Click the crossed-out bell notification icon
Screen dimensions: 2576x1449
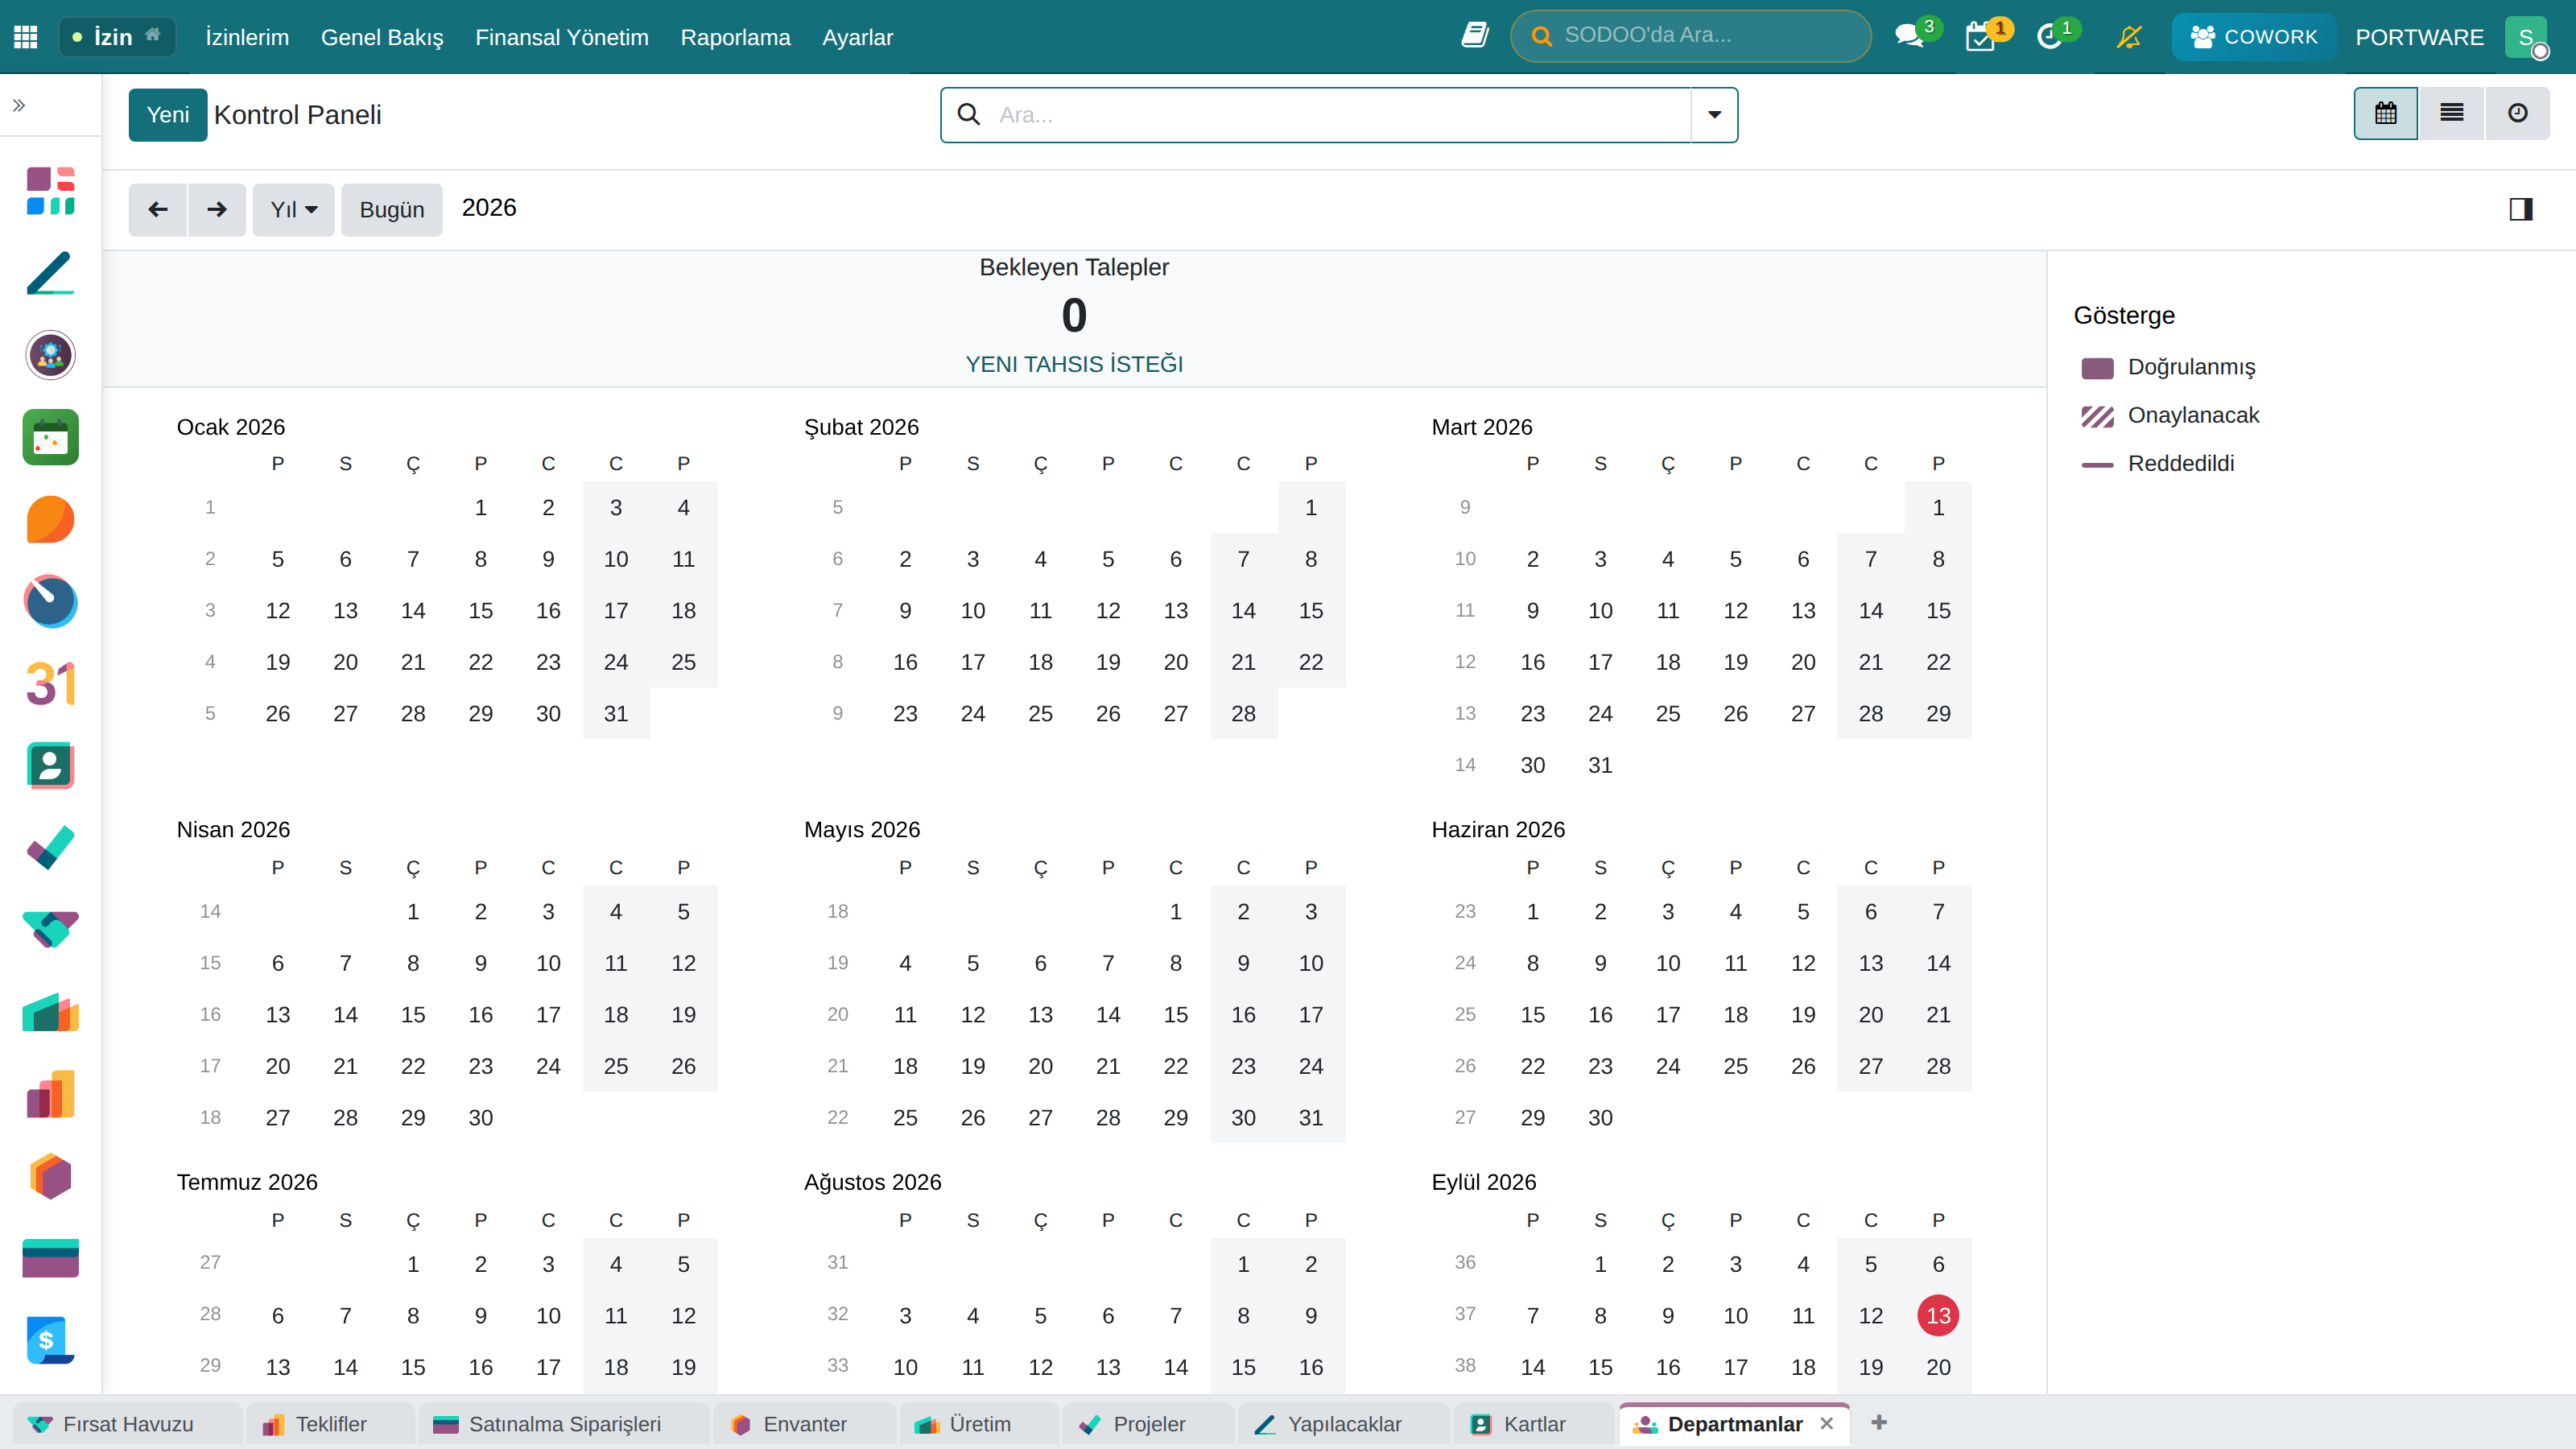point(2129,37)
